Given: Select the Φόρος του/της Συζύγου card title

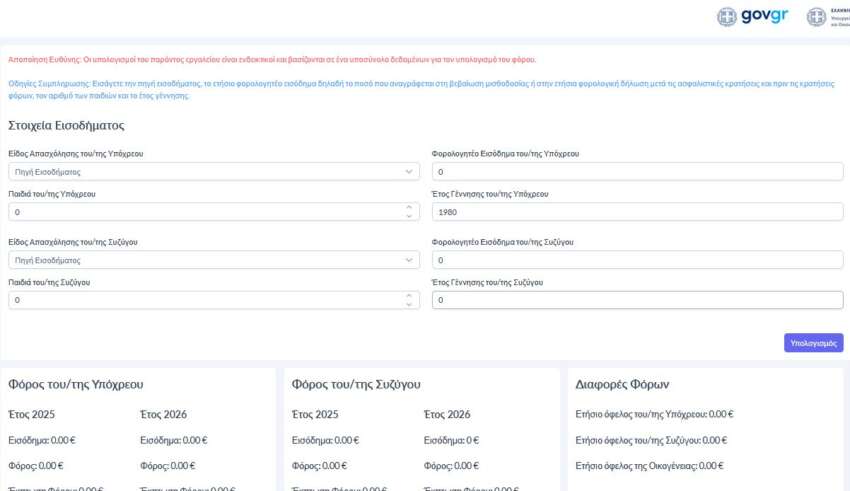Looking at the screenshot, I should 355,384.
